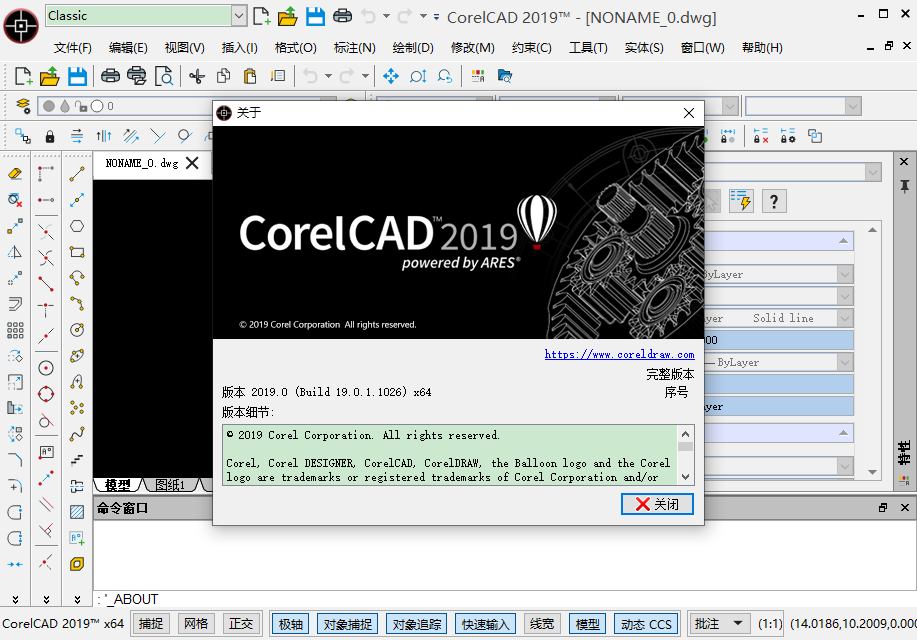Click the Print icon in standard toolbar
917x640 pixels.
(110, 76)
